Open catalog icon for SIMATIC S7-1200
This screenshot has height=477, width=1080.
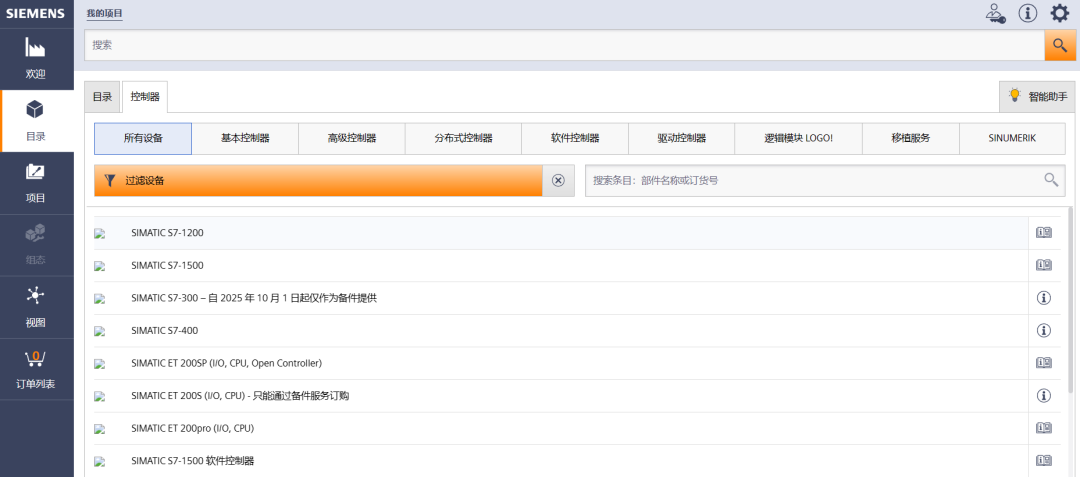pyautogui.click(x=1043, y=233)
